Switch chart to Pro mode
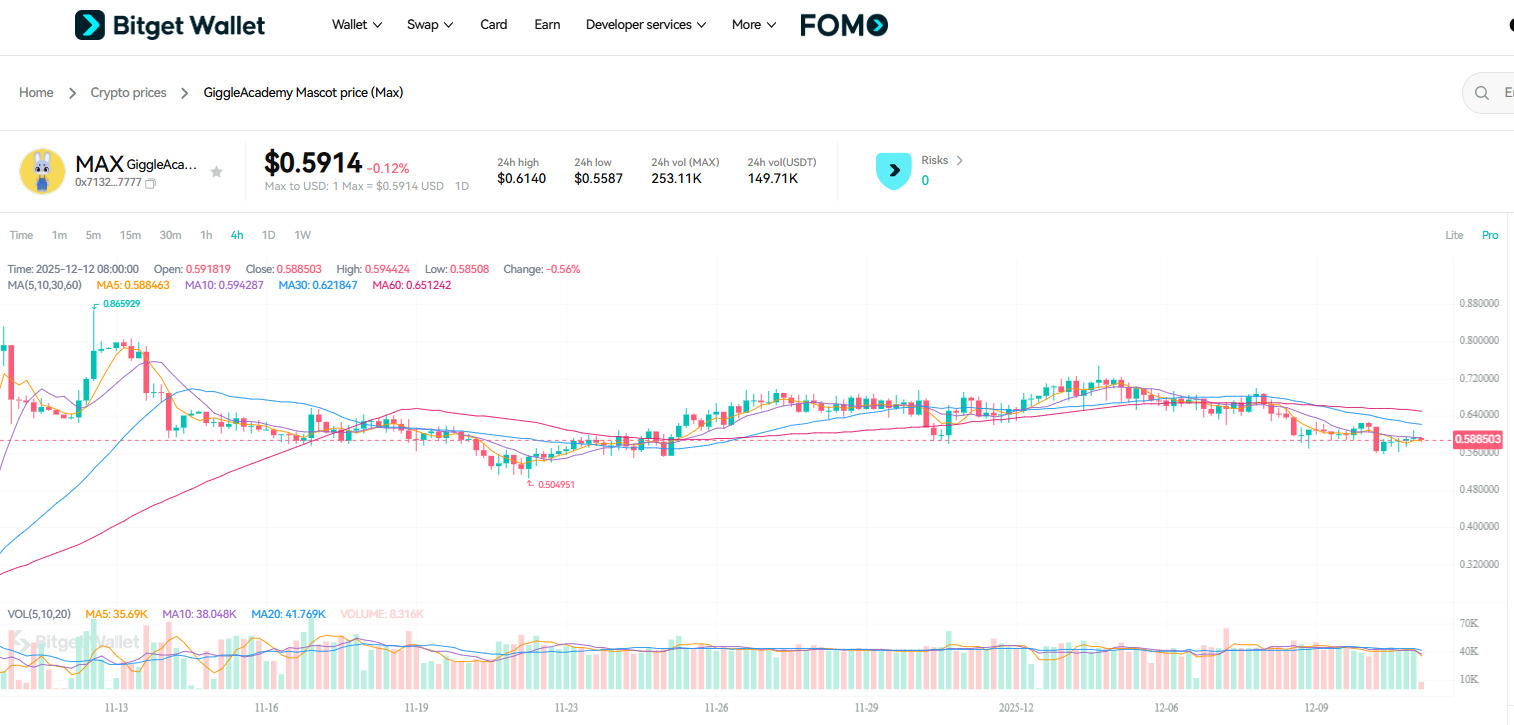Image resolution: width=1514 pixels, height=725 pixels. click(1490, 236)
